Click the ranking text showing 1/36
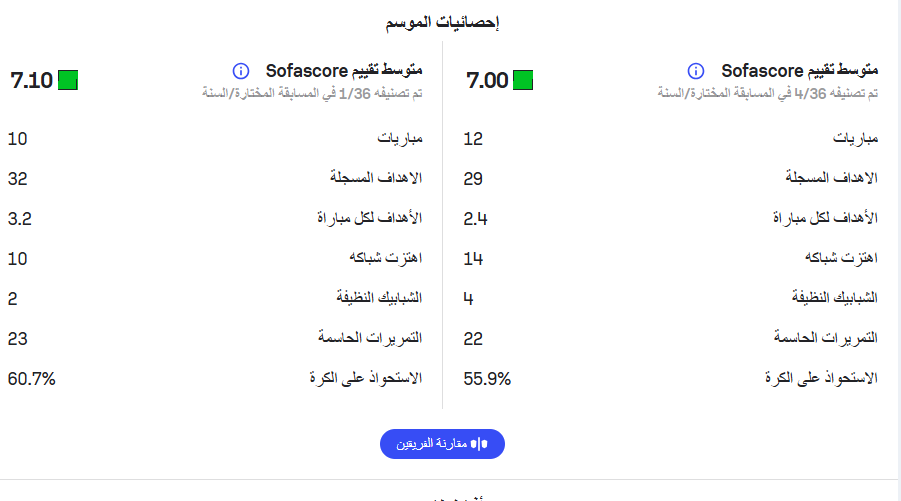Screen dimensions: 901x501 (x=314, y=93)
